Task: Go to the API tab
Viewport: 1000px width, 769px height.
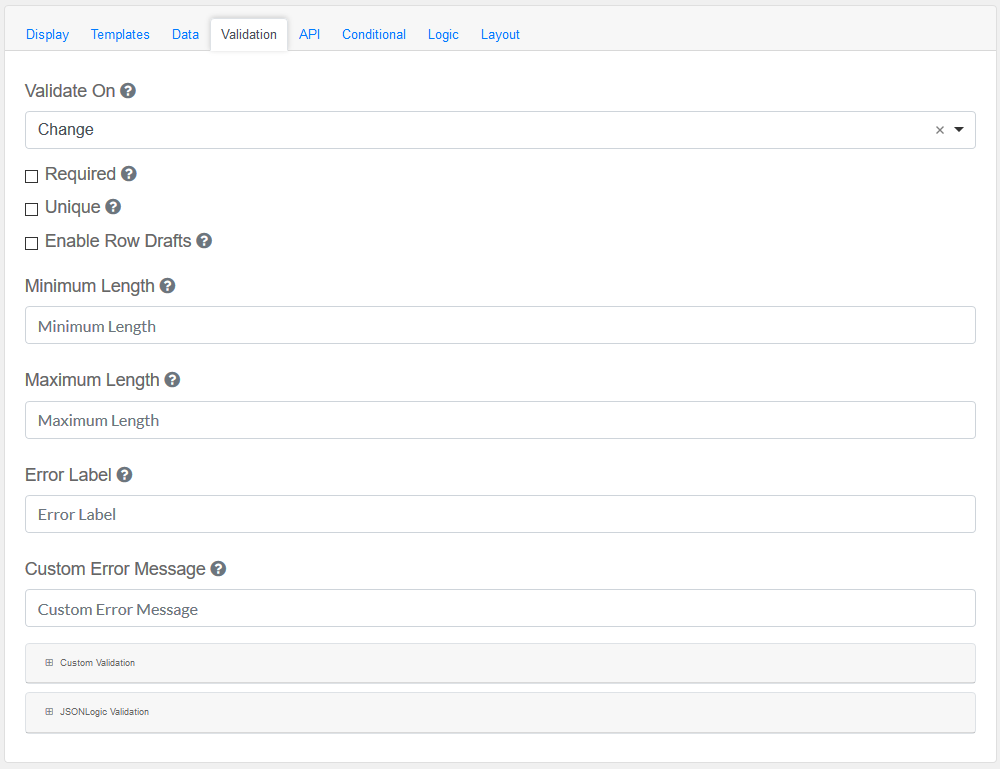Action: pyautogui.click(x=310, y=34)
